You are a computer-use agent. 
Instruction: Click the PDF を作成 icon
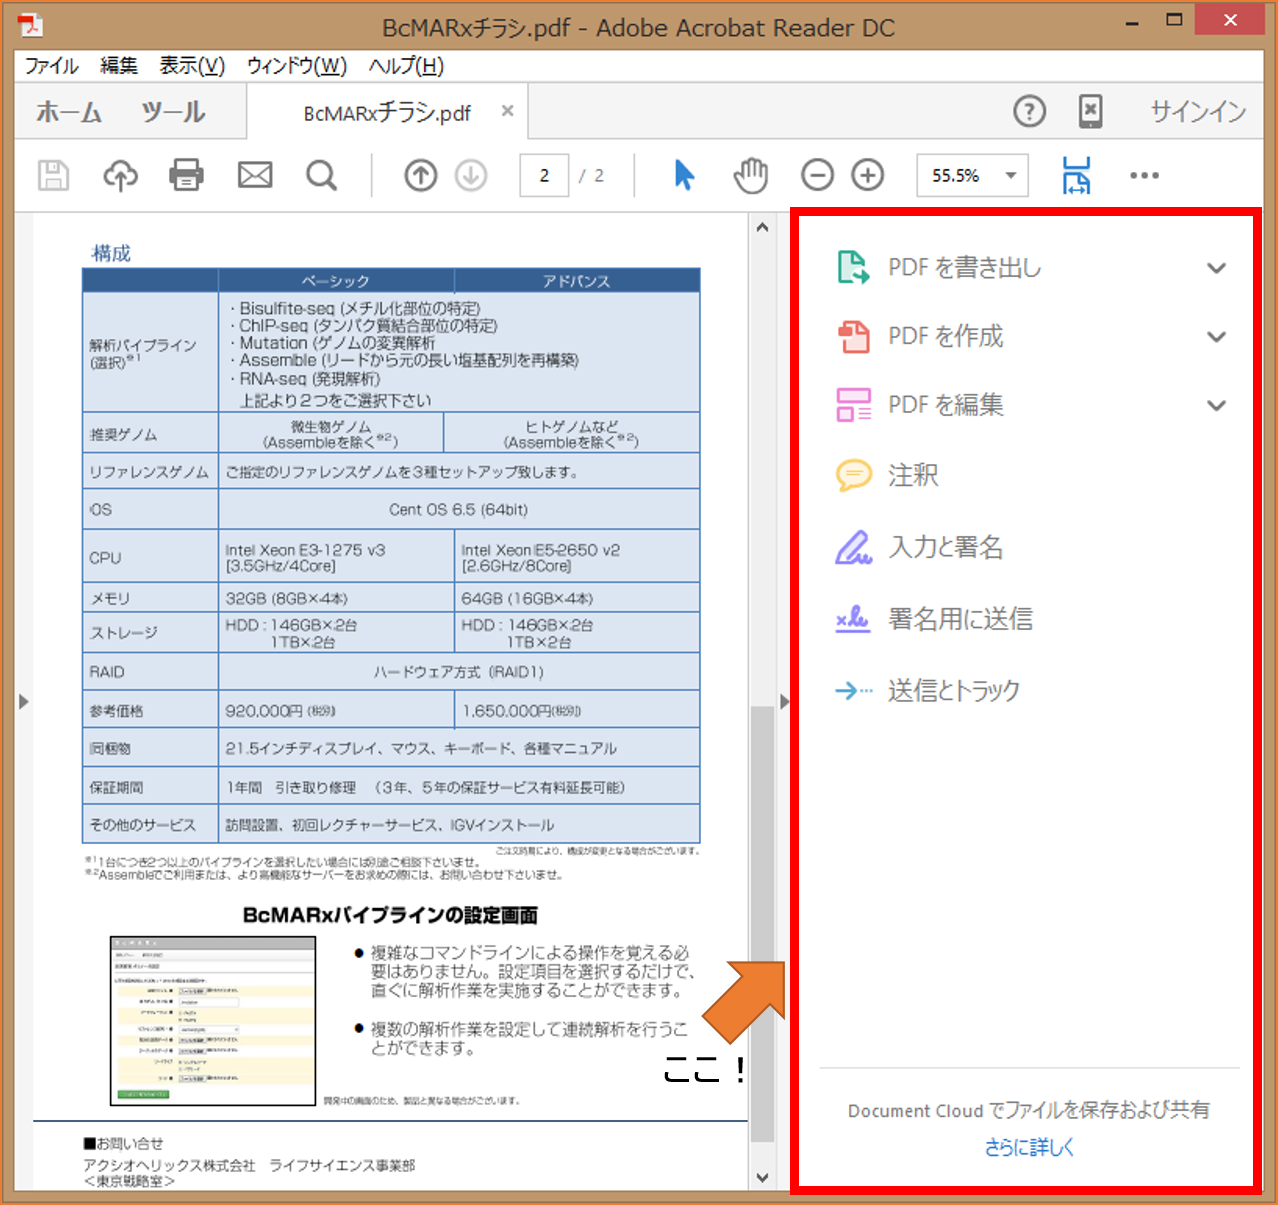[x=853, y=337]
